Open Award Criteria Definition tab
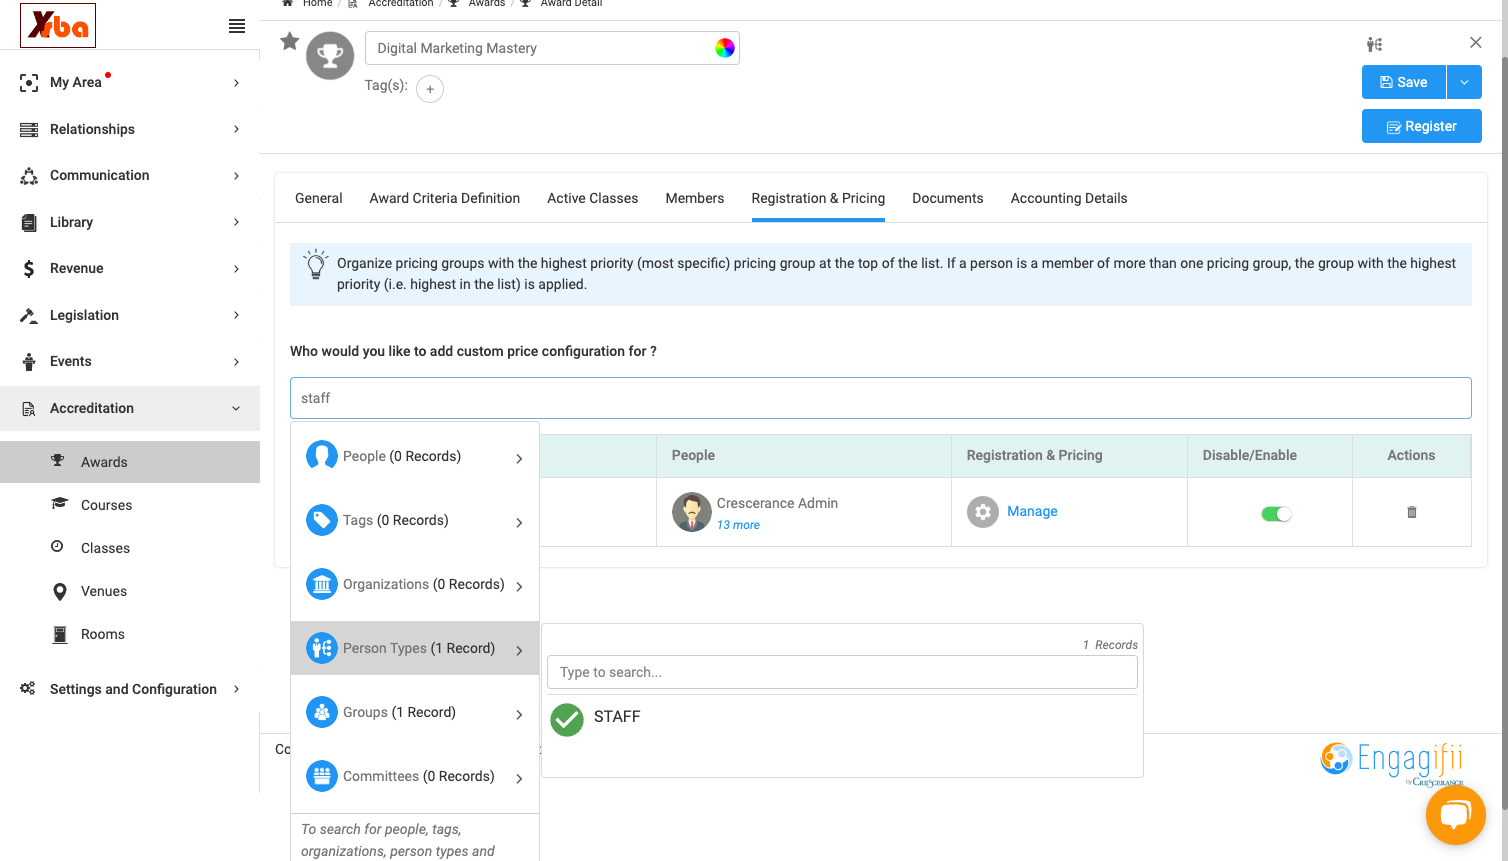Viewport: 1508px width, 861px height. click(445, 198)
